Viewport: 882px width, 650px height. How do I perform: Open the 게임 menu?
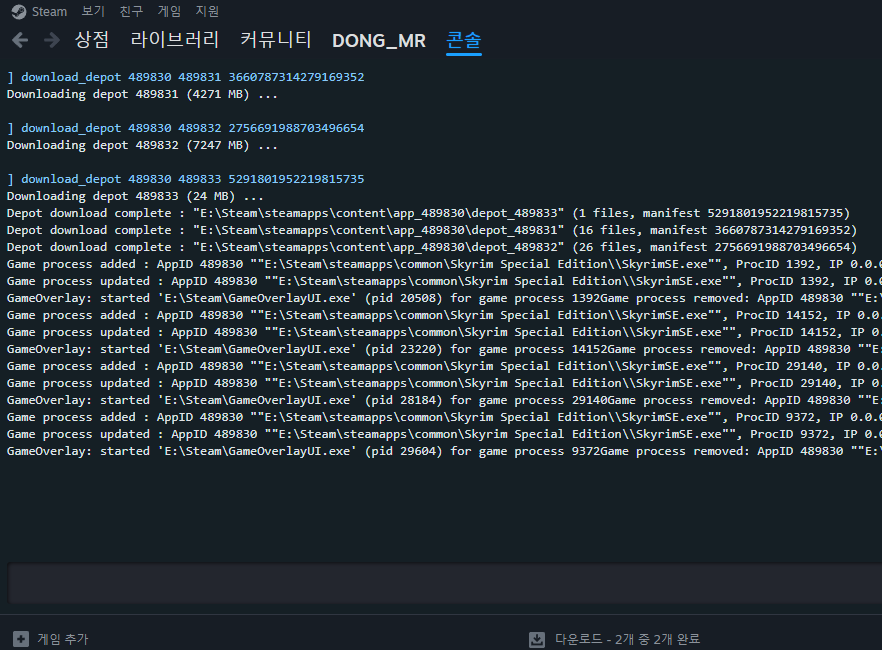click(x=169, y=11)
